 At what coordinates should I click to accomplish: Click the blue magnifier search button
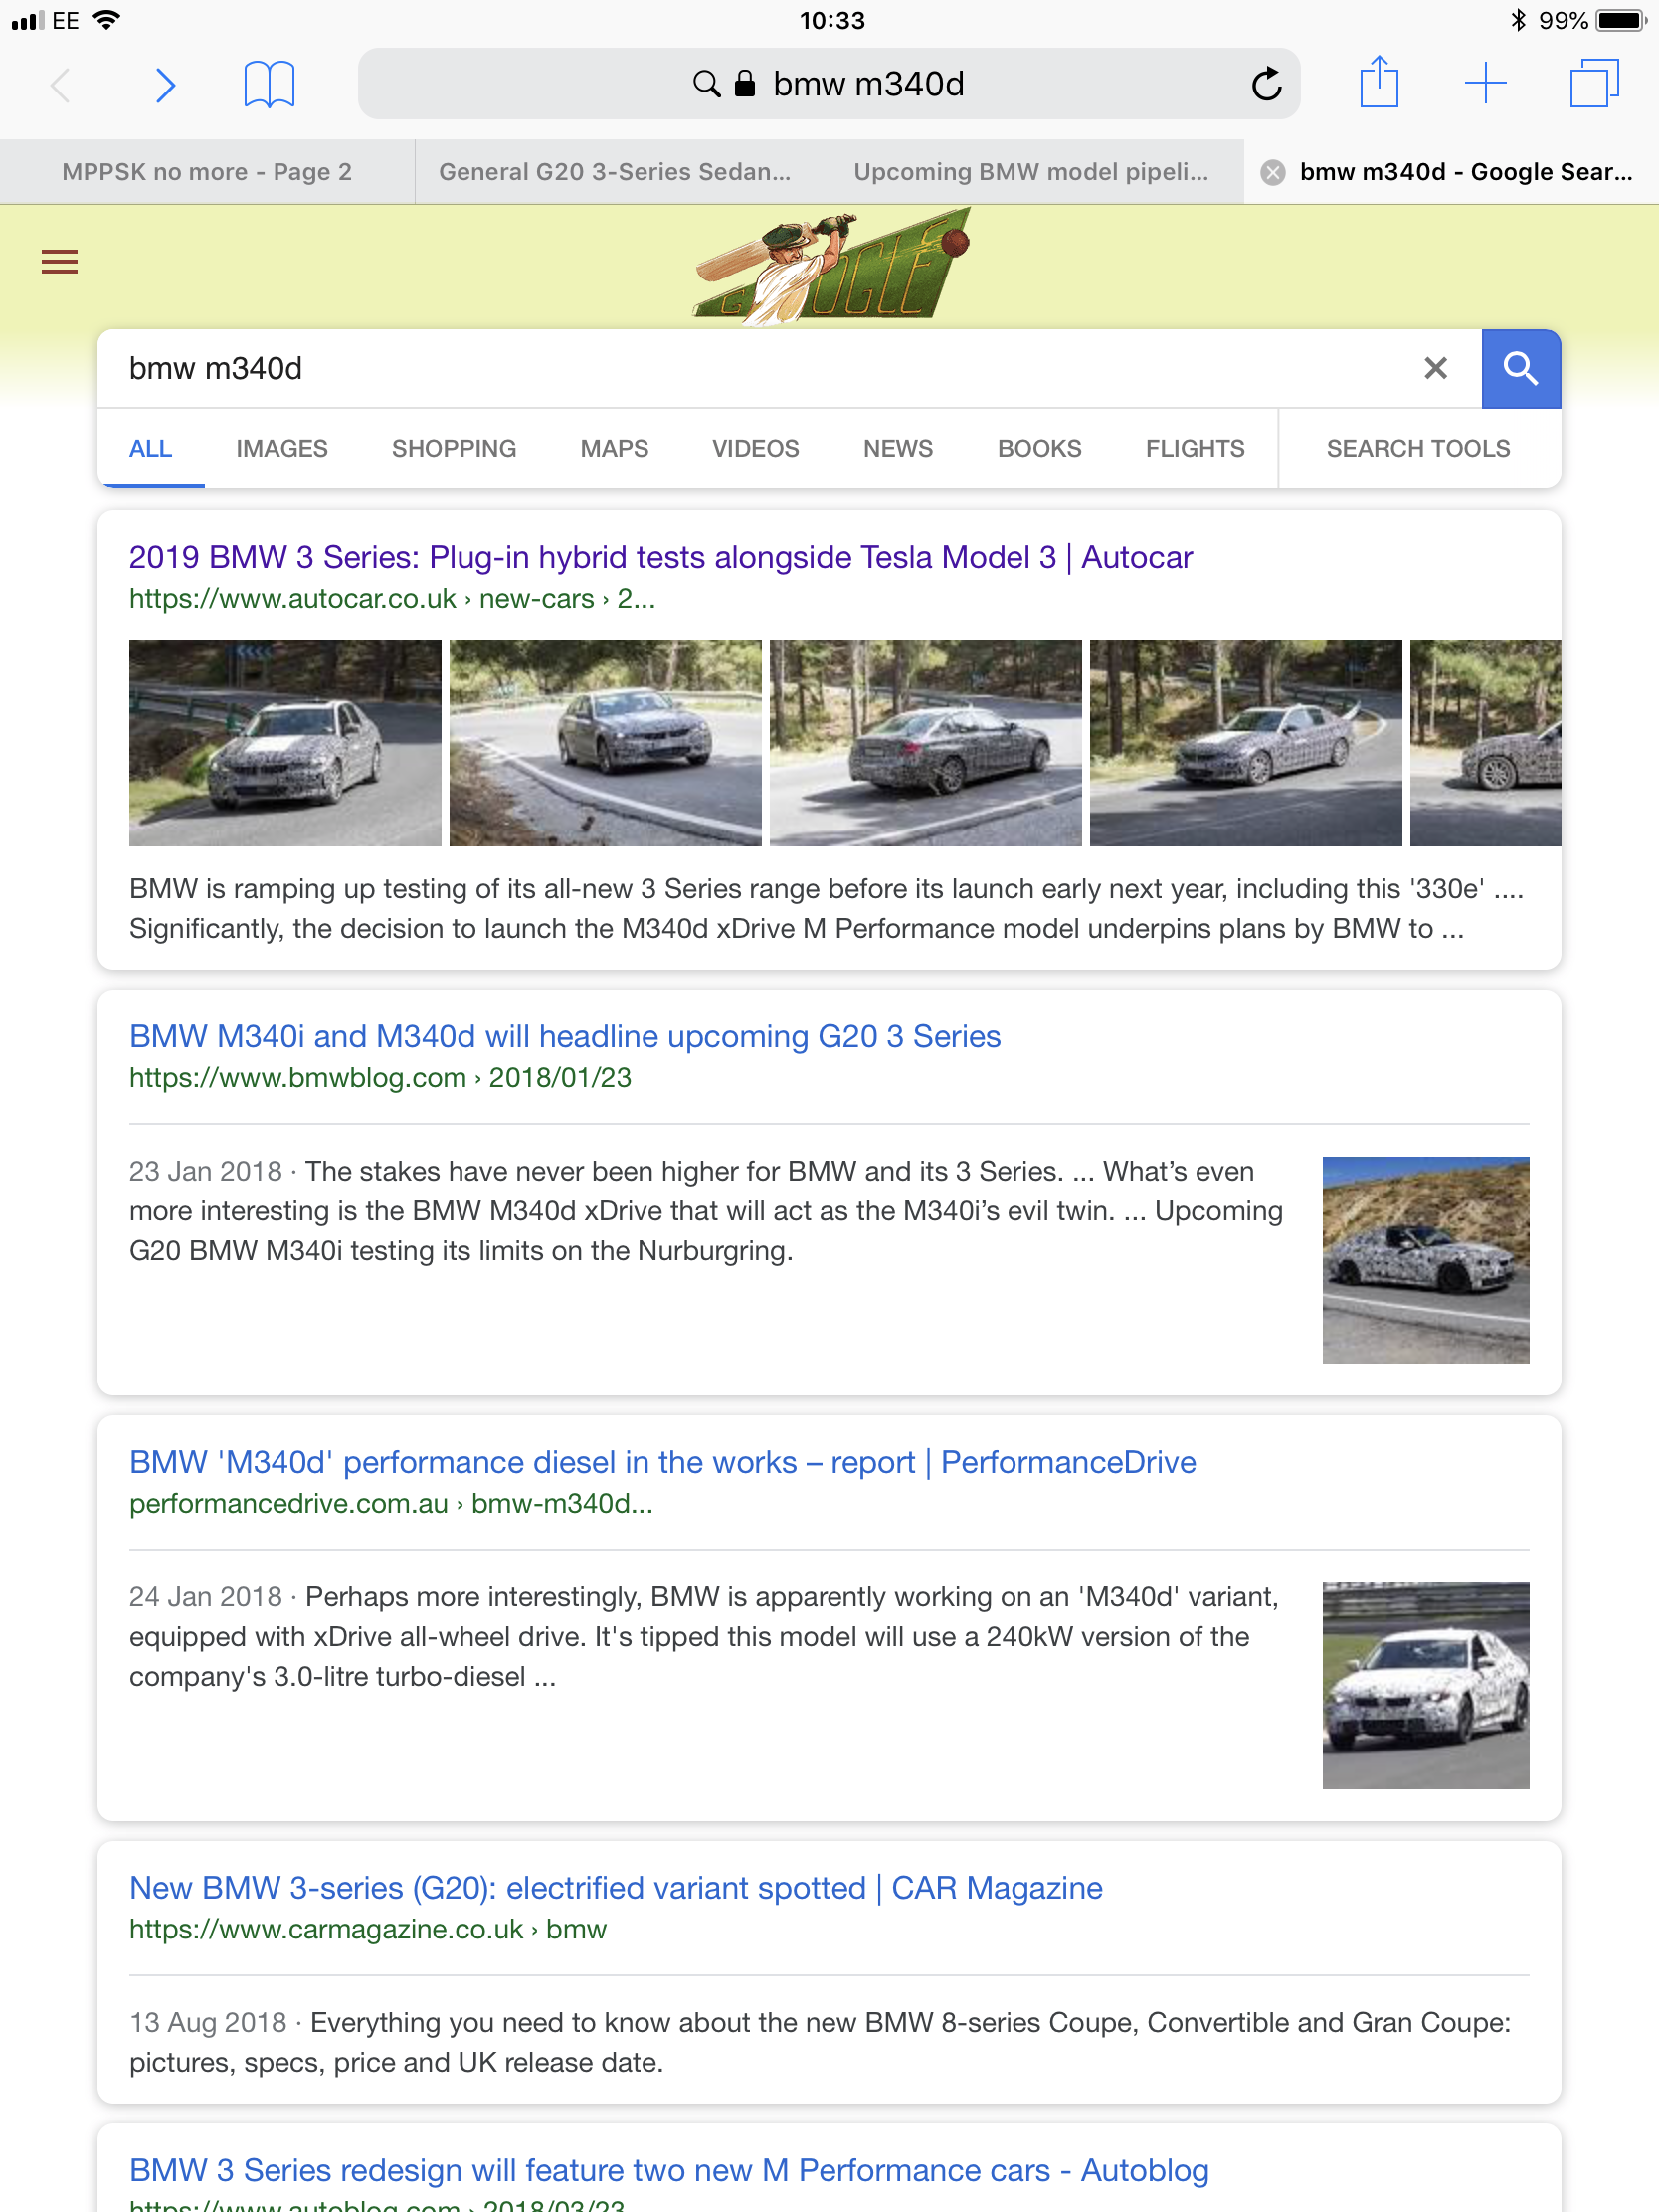[x=1520, y=368]
